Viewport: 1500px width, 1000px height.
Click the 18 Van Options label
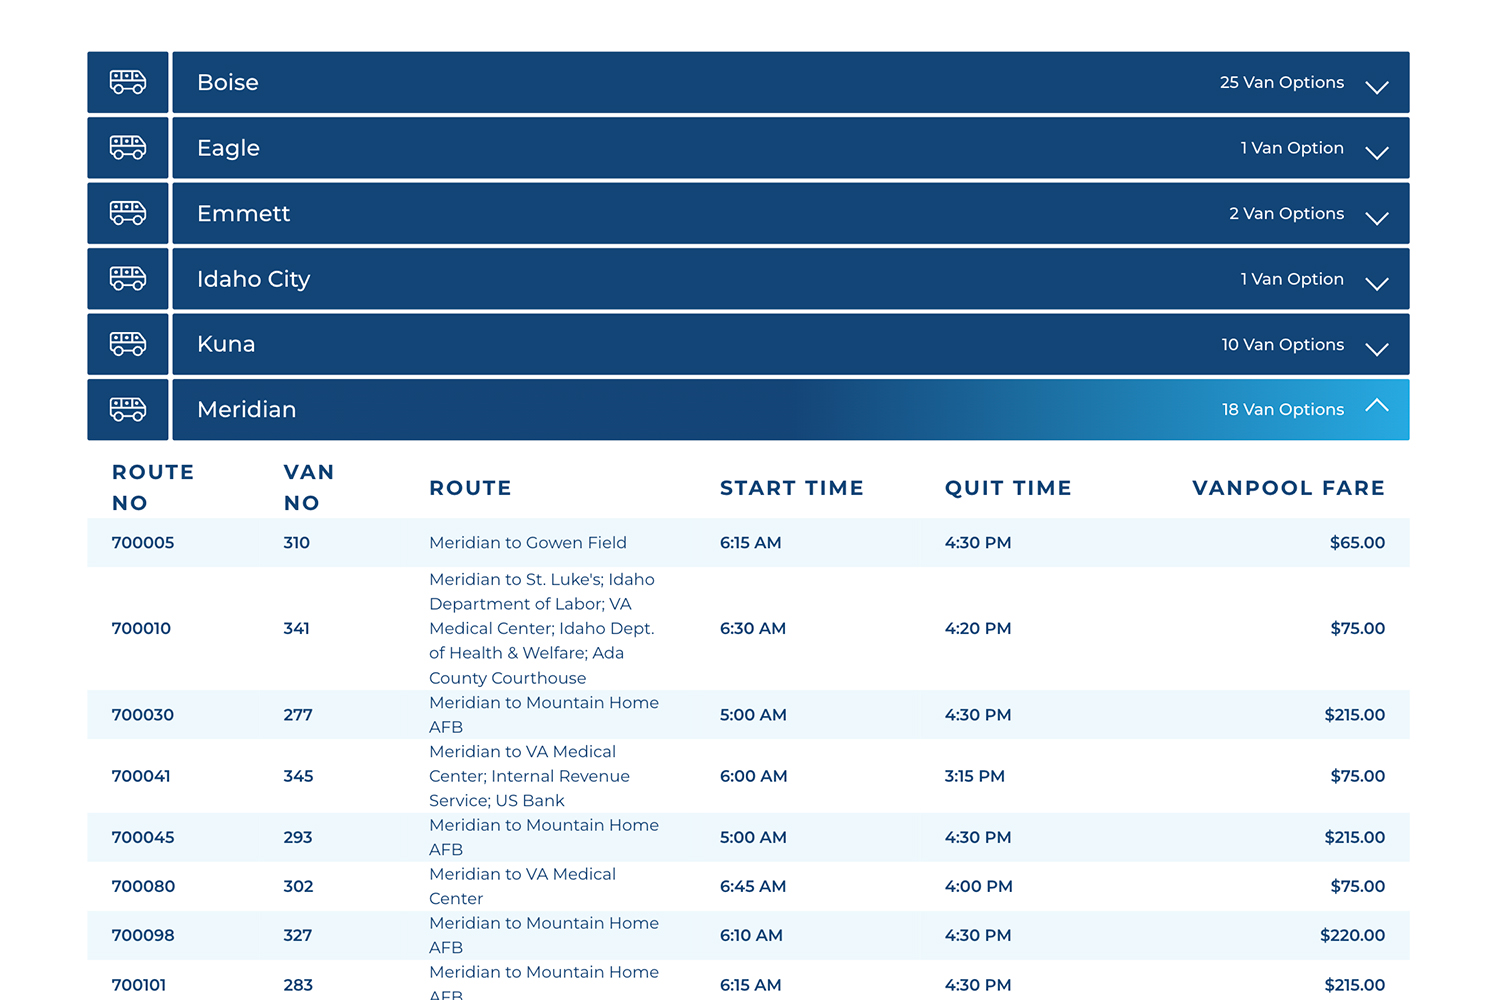pos(1282,409)
